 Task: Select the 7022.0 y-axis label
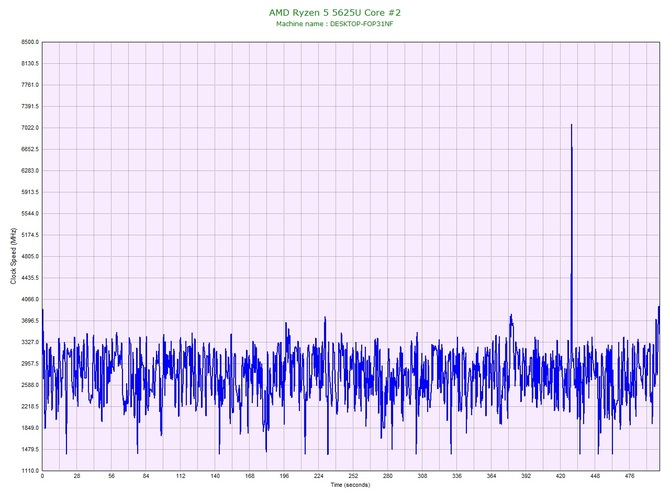point(29,128)
